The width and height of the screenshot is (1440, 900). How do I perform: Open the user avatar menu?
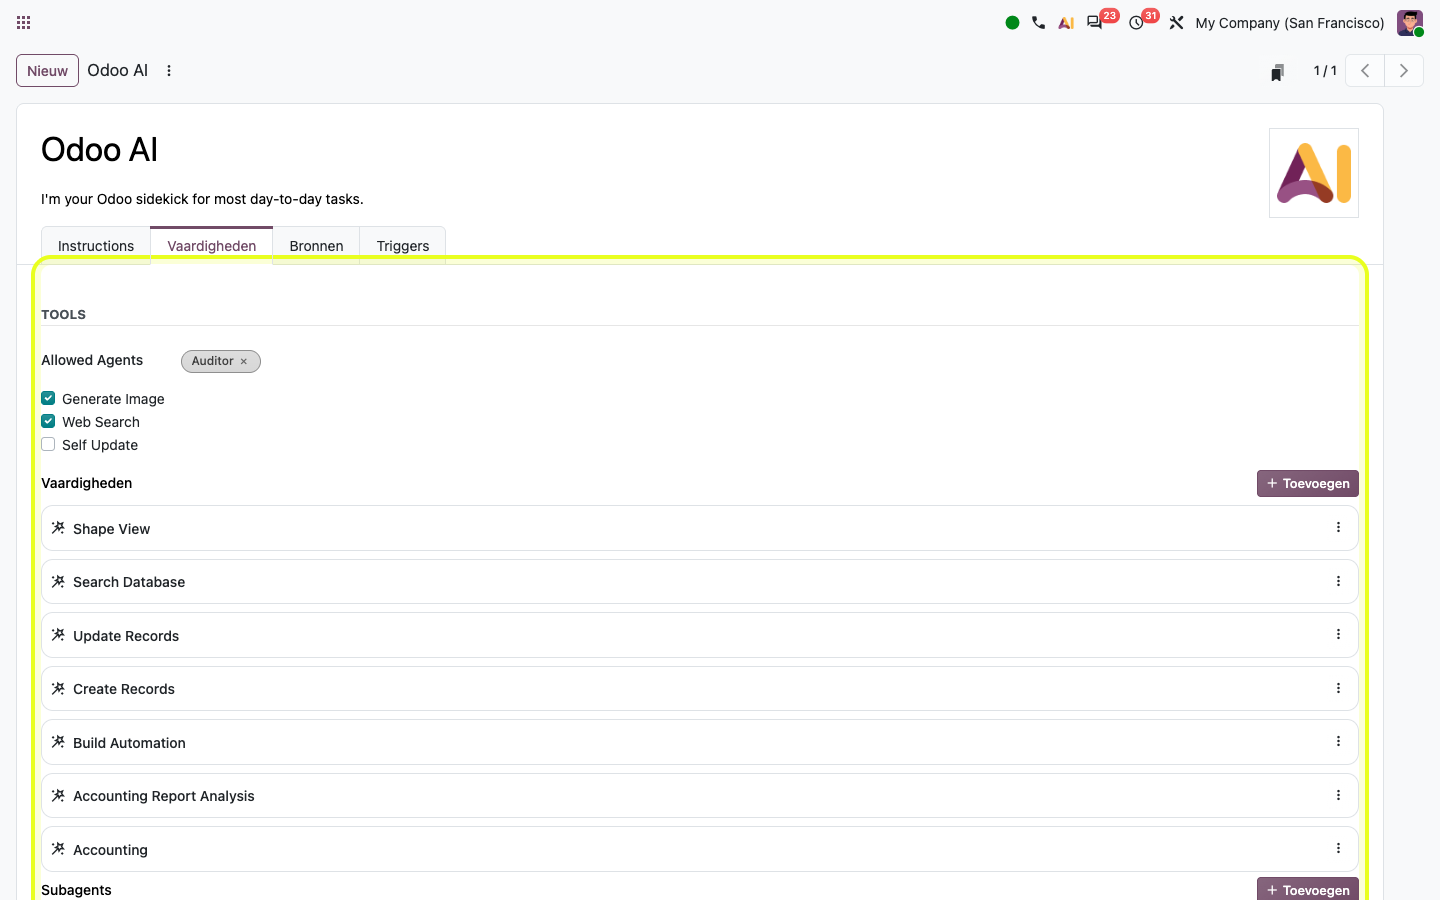click(1410, 22)
